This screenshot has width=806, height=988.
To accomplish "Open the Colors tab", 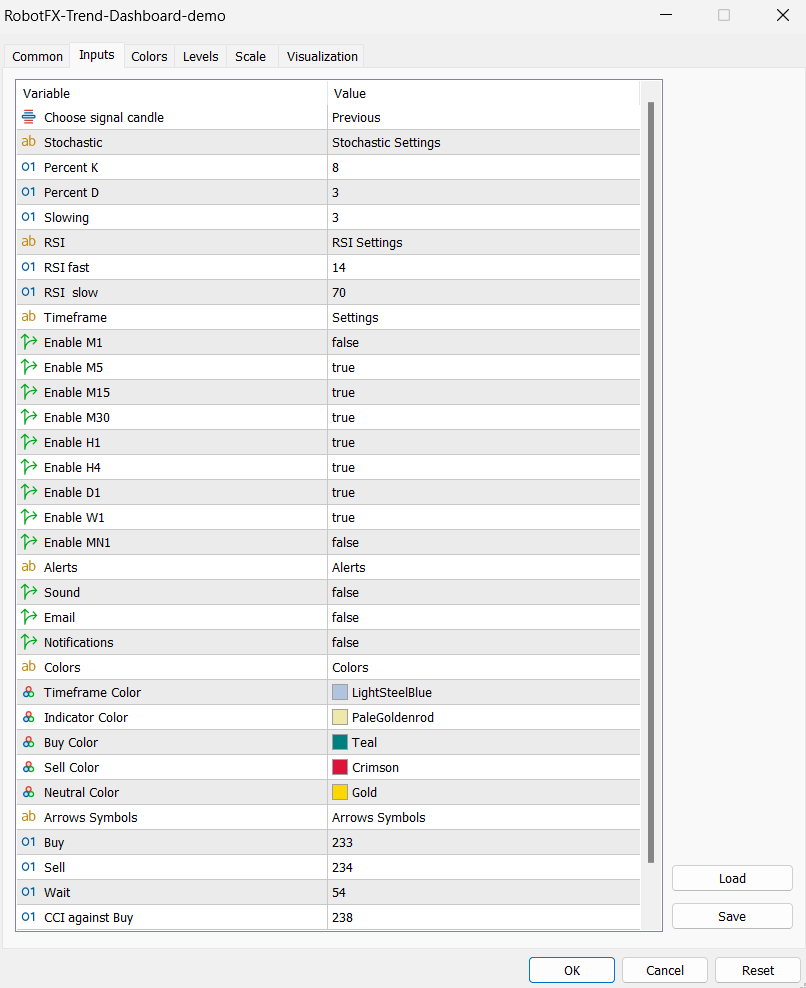I will 149,56.
